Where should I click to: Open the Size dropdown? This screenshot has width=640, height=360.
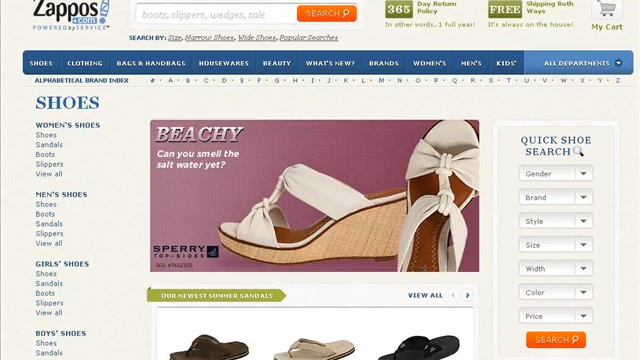click(x=556, y=245)
